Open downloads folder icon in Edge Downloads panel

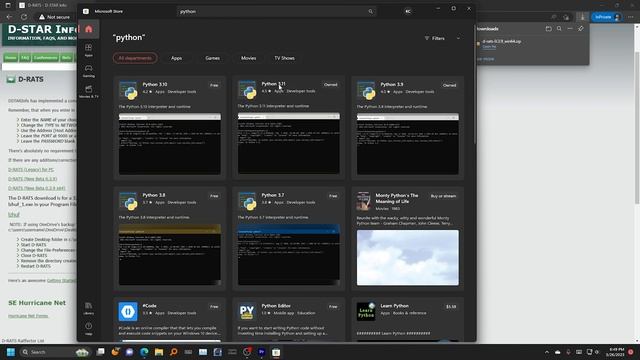coord(549,29)
